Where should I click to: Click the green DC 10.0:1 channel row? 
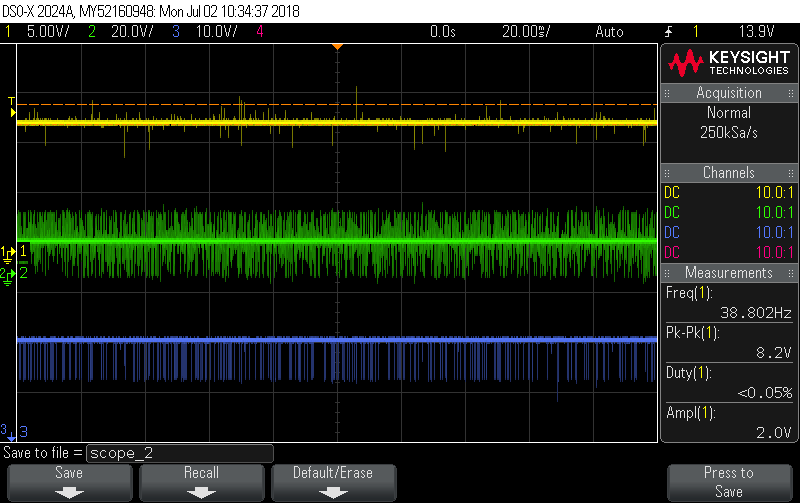729,213
